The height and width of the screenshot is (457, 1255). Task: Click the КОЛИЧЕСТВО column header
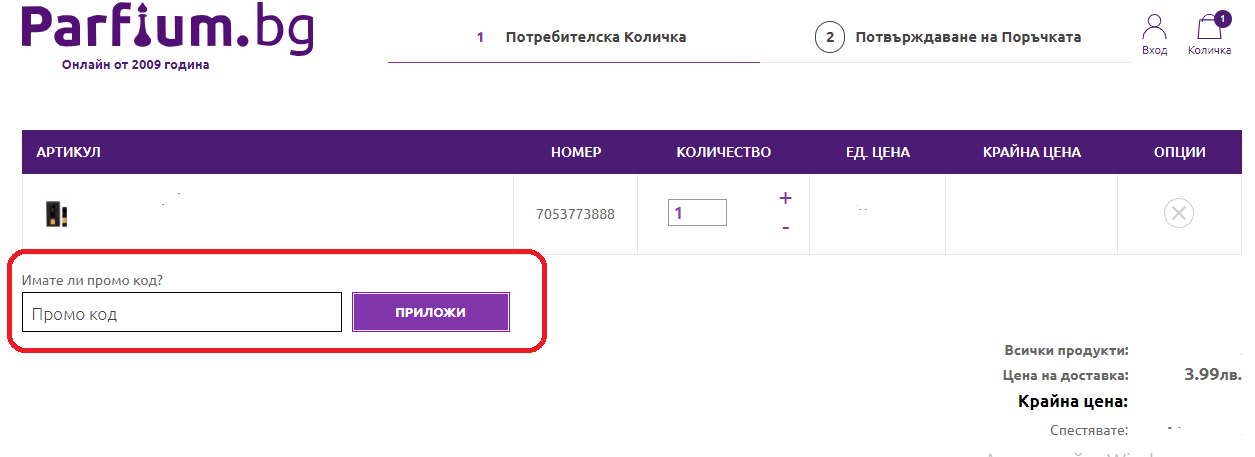[724, 152]
